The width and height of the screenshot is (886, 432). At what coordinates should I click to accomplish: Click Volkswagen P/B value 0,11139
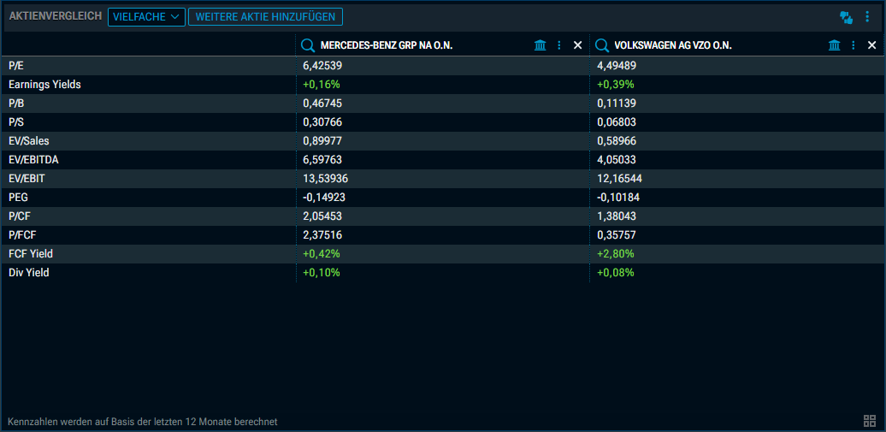pyautogui.click(x=616, y=103)
